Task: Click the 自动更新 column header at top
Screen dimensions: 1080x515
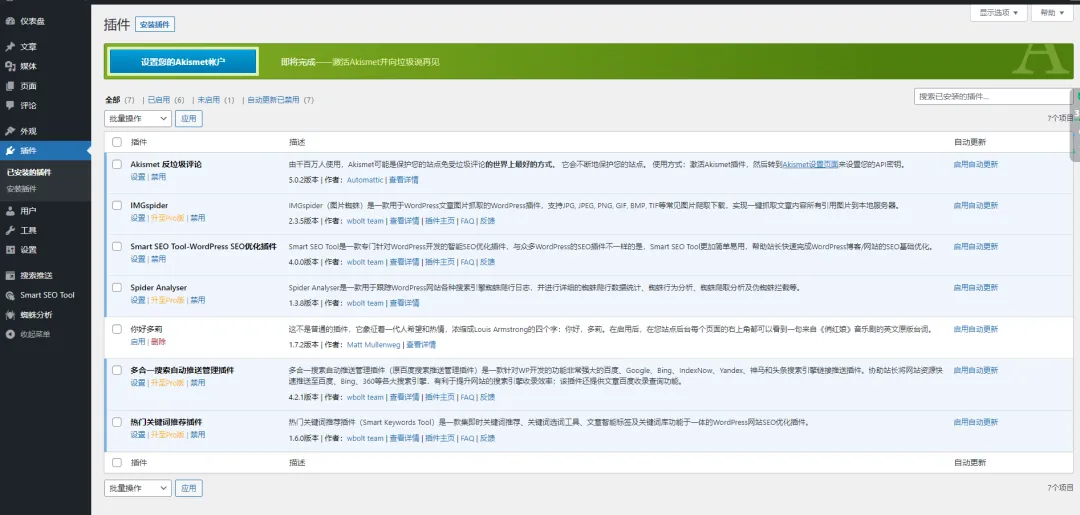Action: pyautogui.click(x=969, y=143)
